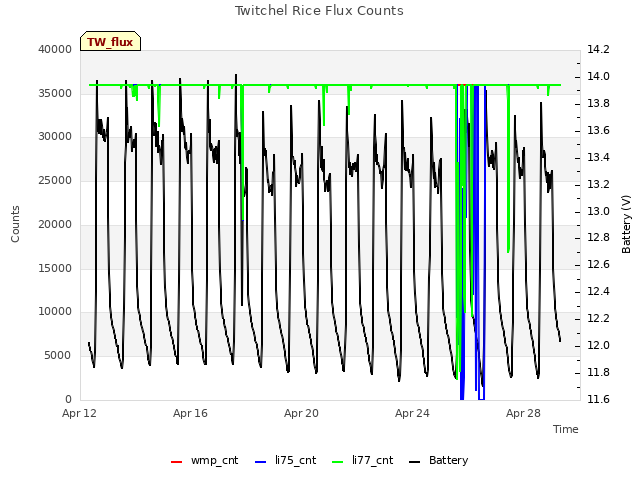
Task: Click the red wmp_cnt legend swatch
Action: pyautogui.click(x=176, y=462)
